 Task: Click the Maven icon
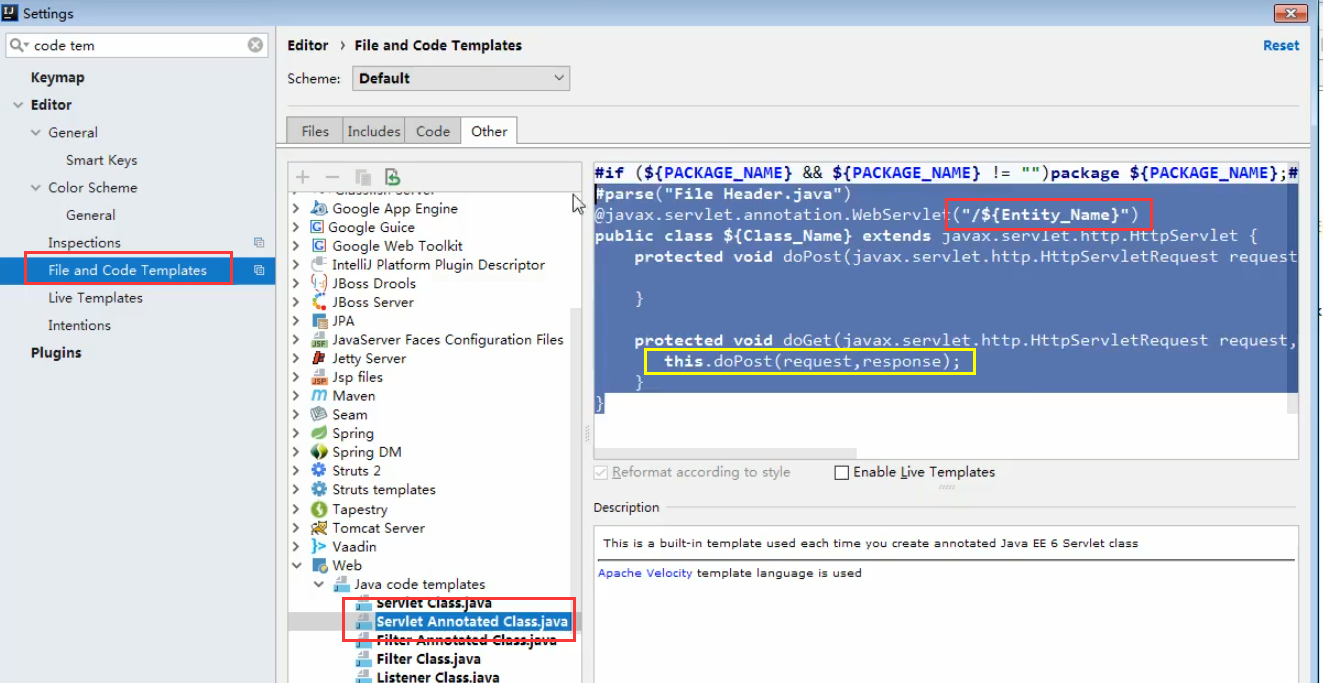point(319,396)
